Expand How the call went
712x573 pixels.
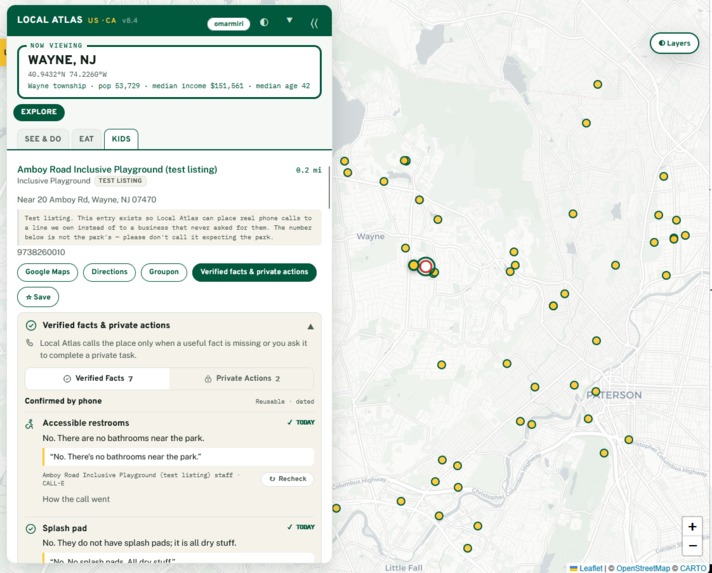[76, 499]
